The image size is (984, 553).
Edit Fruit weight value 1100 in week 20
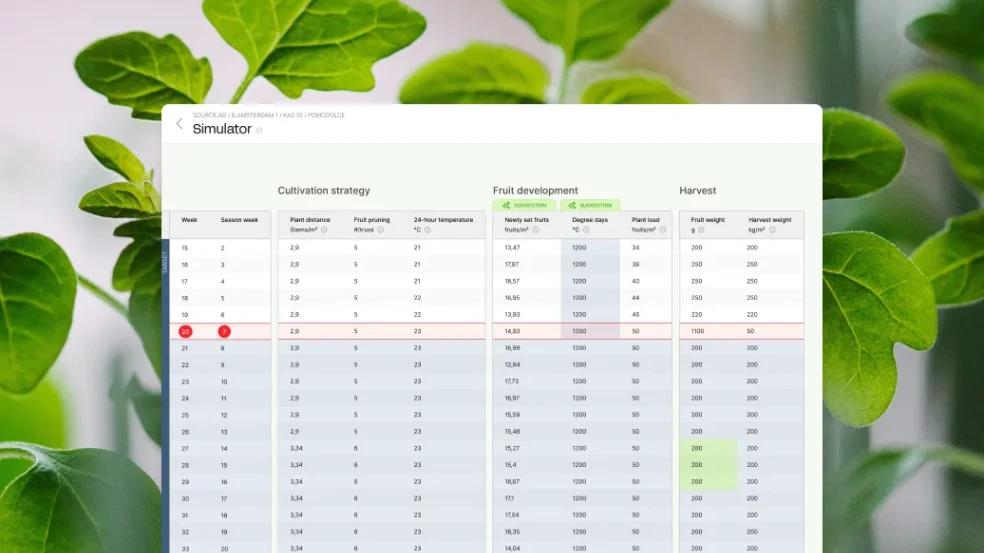[698, 331]
